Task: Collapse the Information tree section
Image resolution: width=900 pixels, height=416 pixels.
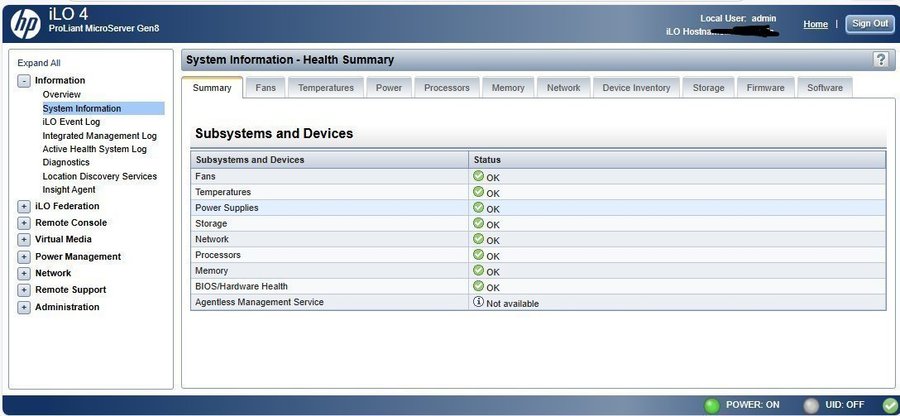Action: pyautogui.click(x=24, y=80)
